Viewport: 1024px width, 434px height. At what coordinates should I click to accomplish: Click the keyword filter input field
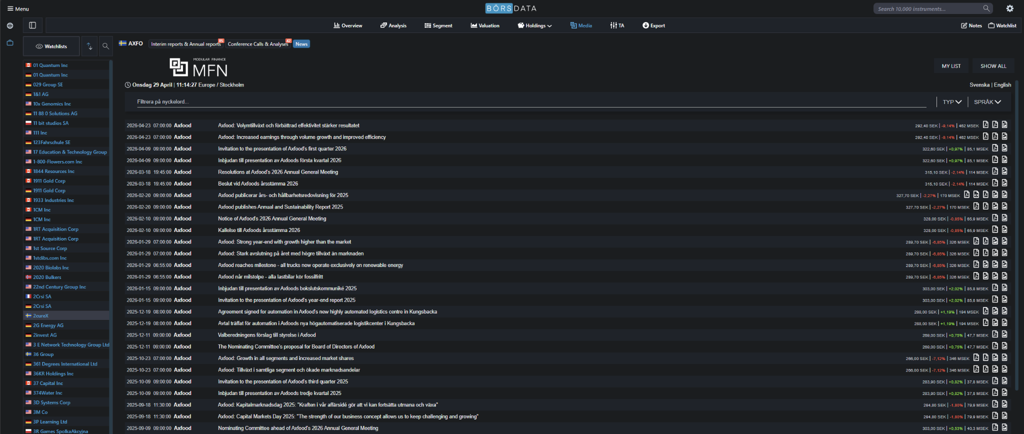[x=530, y=102]
